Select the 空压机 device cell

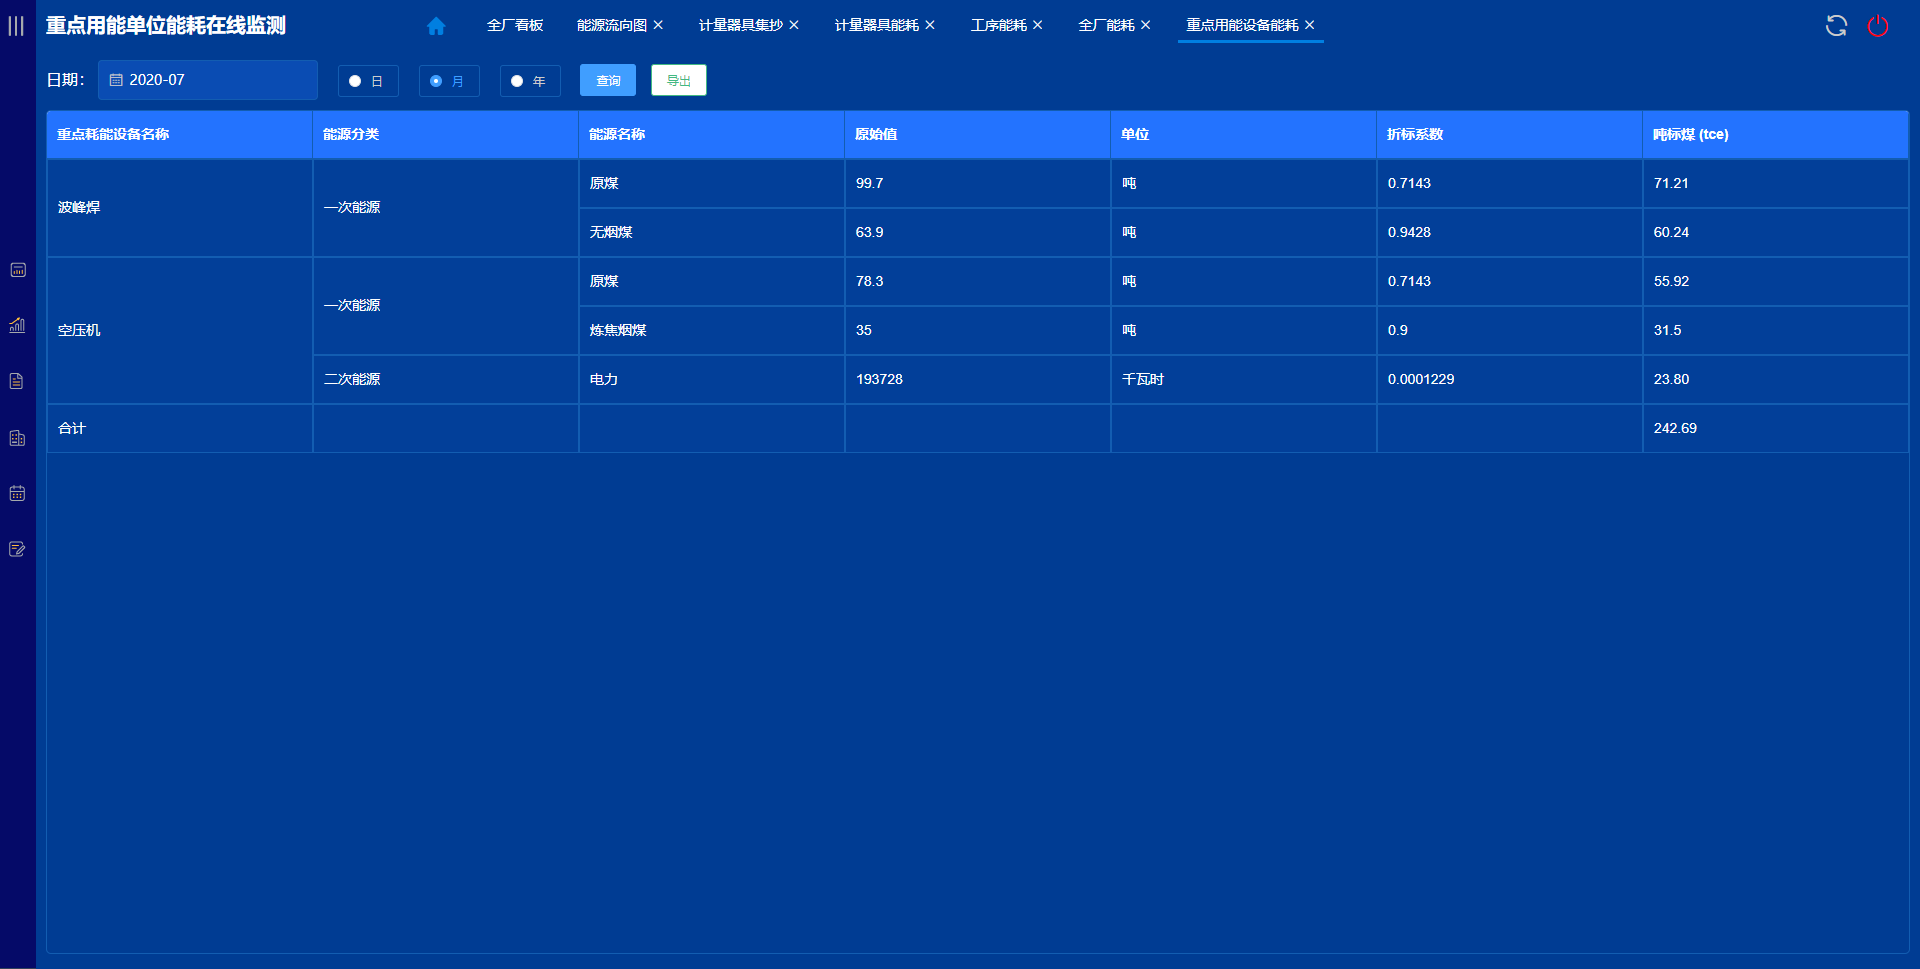point(180,330)
